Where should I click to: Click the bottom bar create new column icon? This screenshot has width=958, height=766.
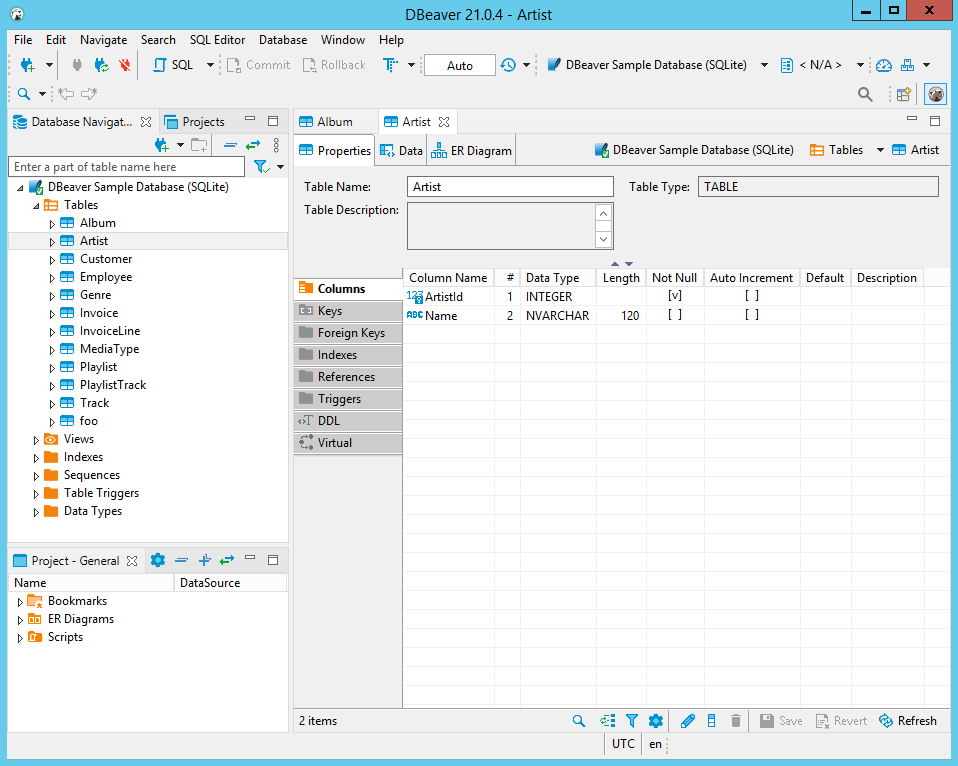coord(711,721)
